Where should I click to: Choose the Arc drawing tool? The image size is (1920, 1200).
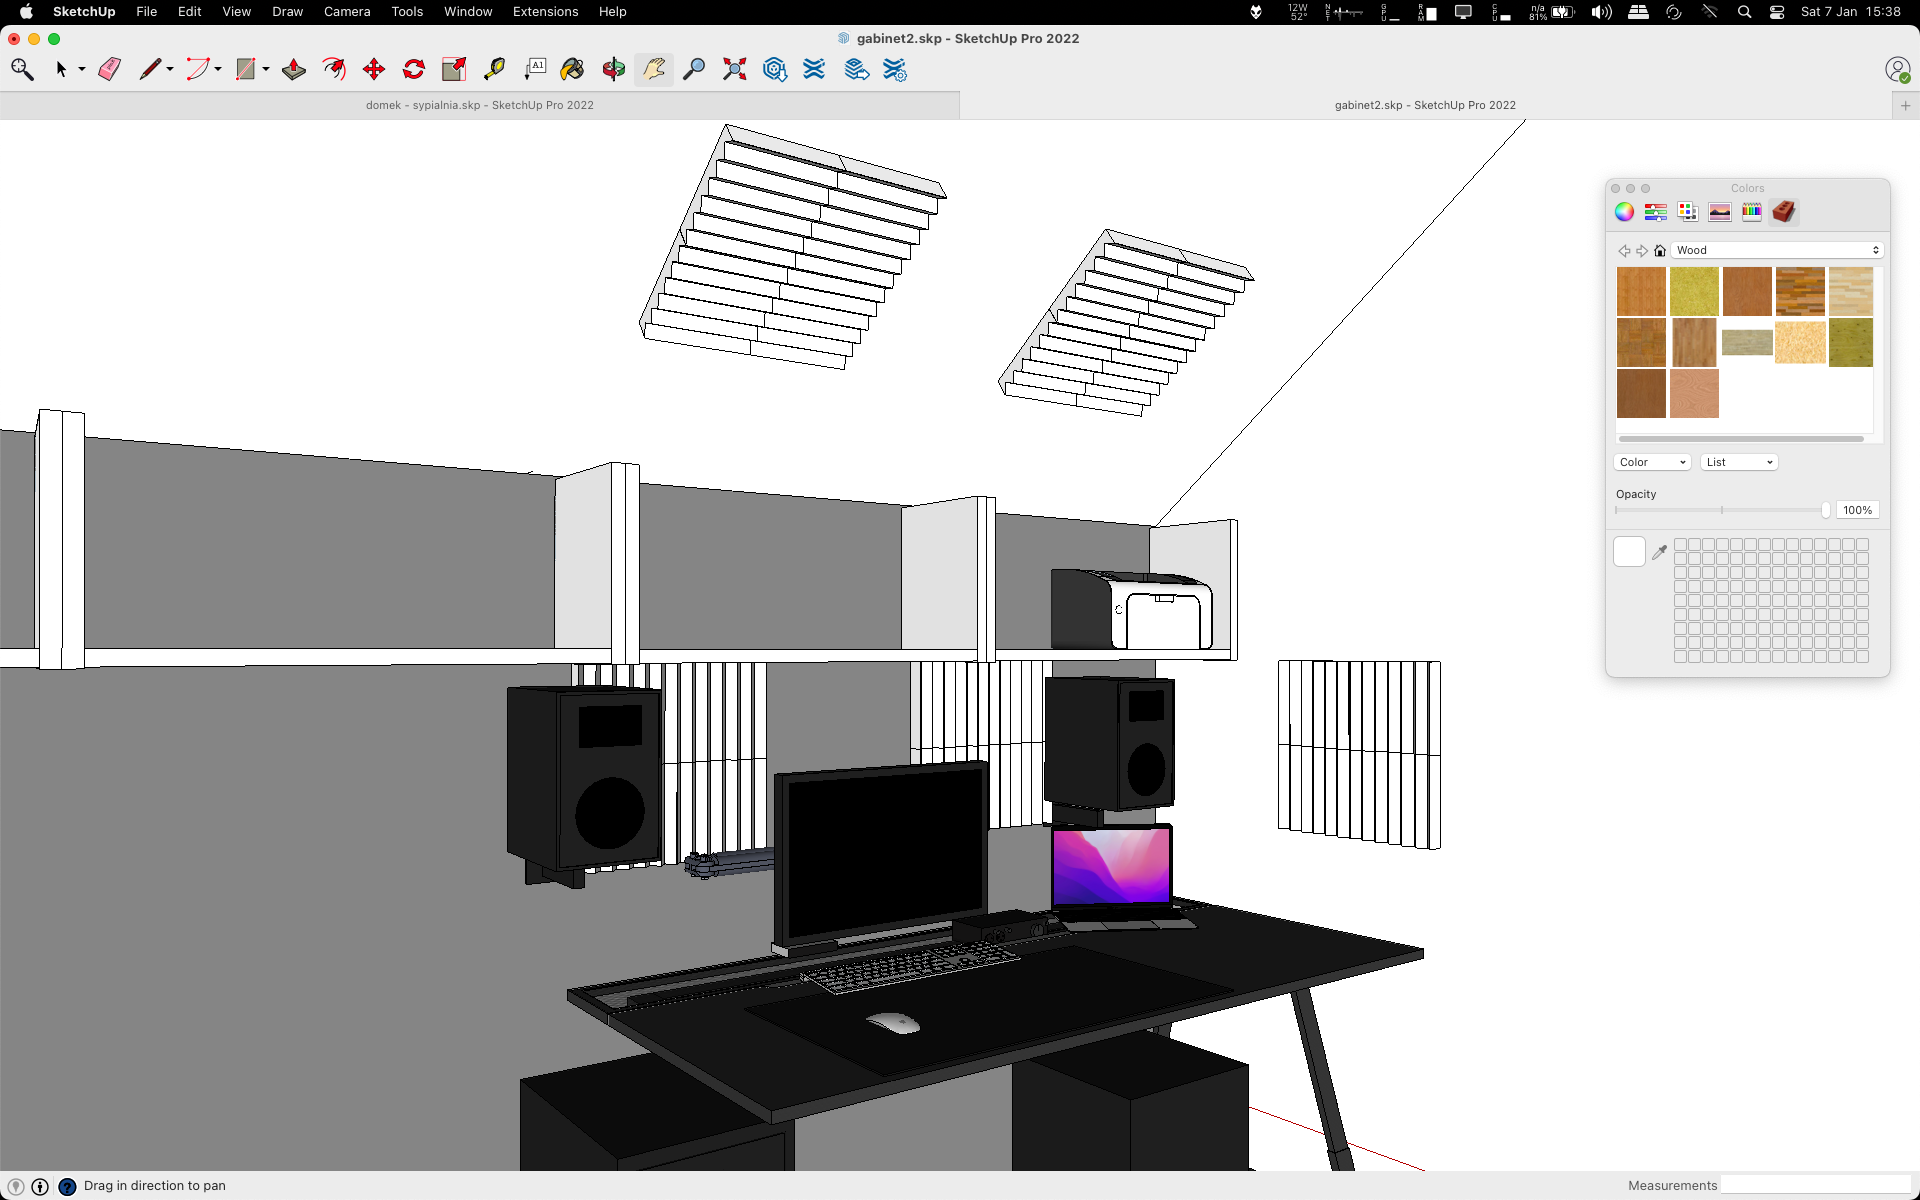[198, 69]
